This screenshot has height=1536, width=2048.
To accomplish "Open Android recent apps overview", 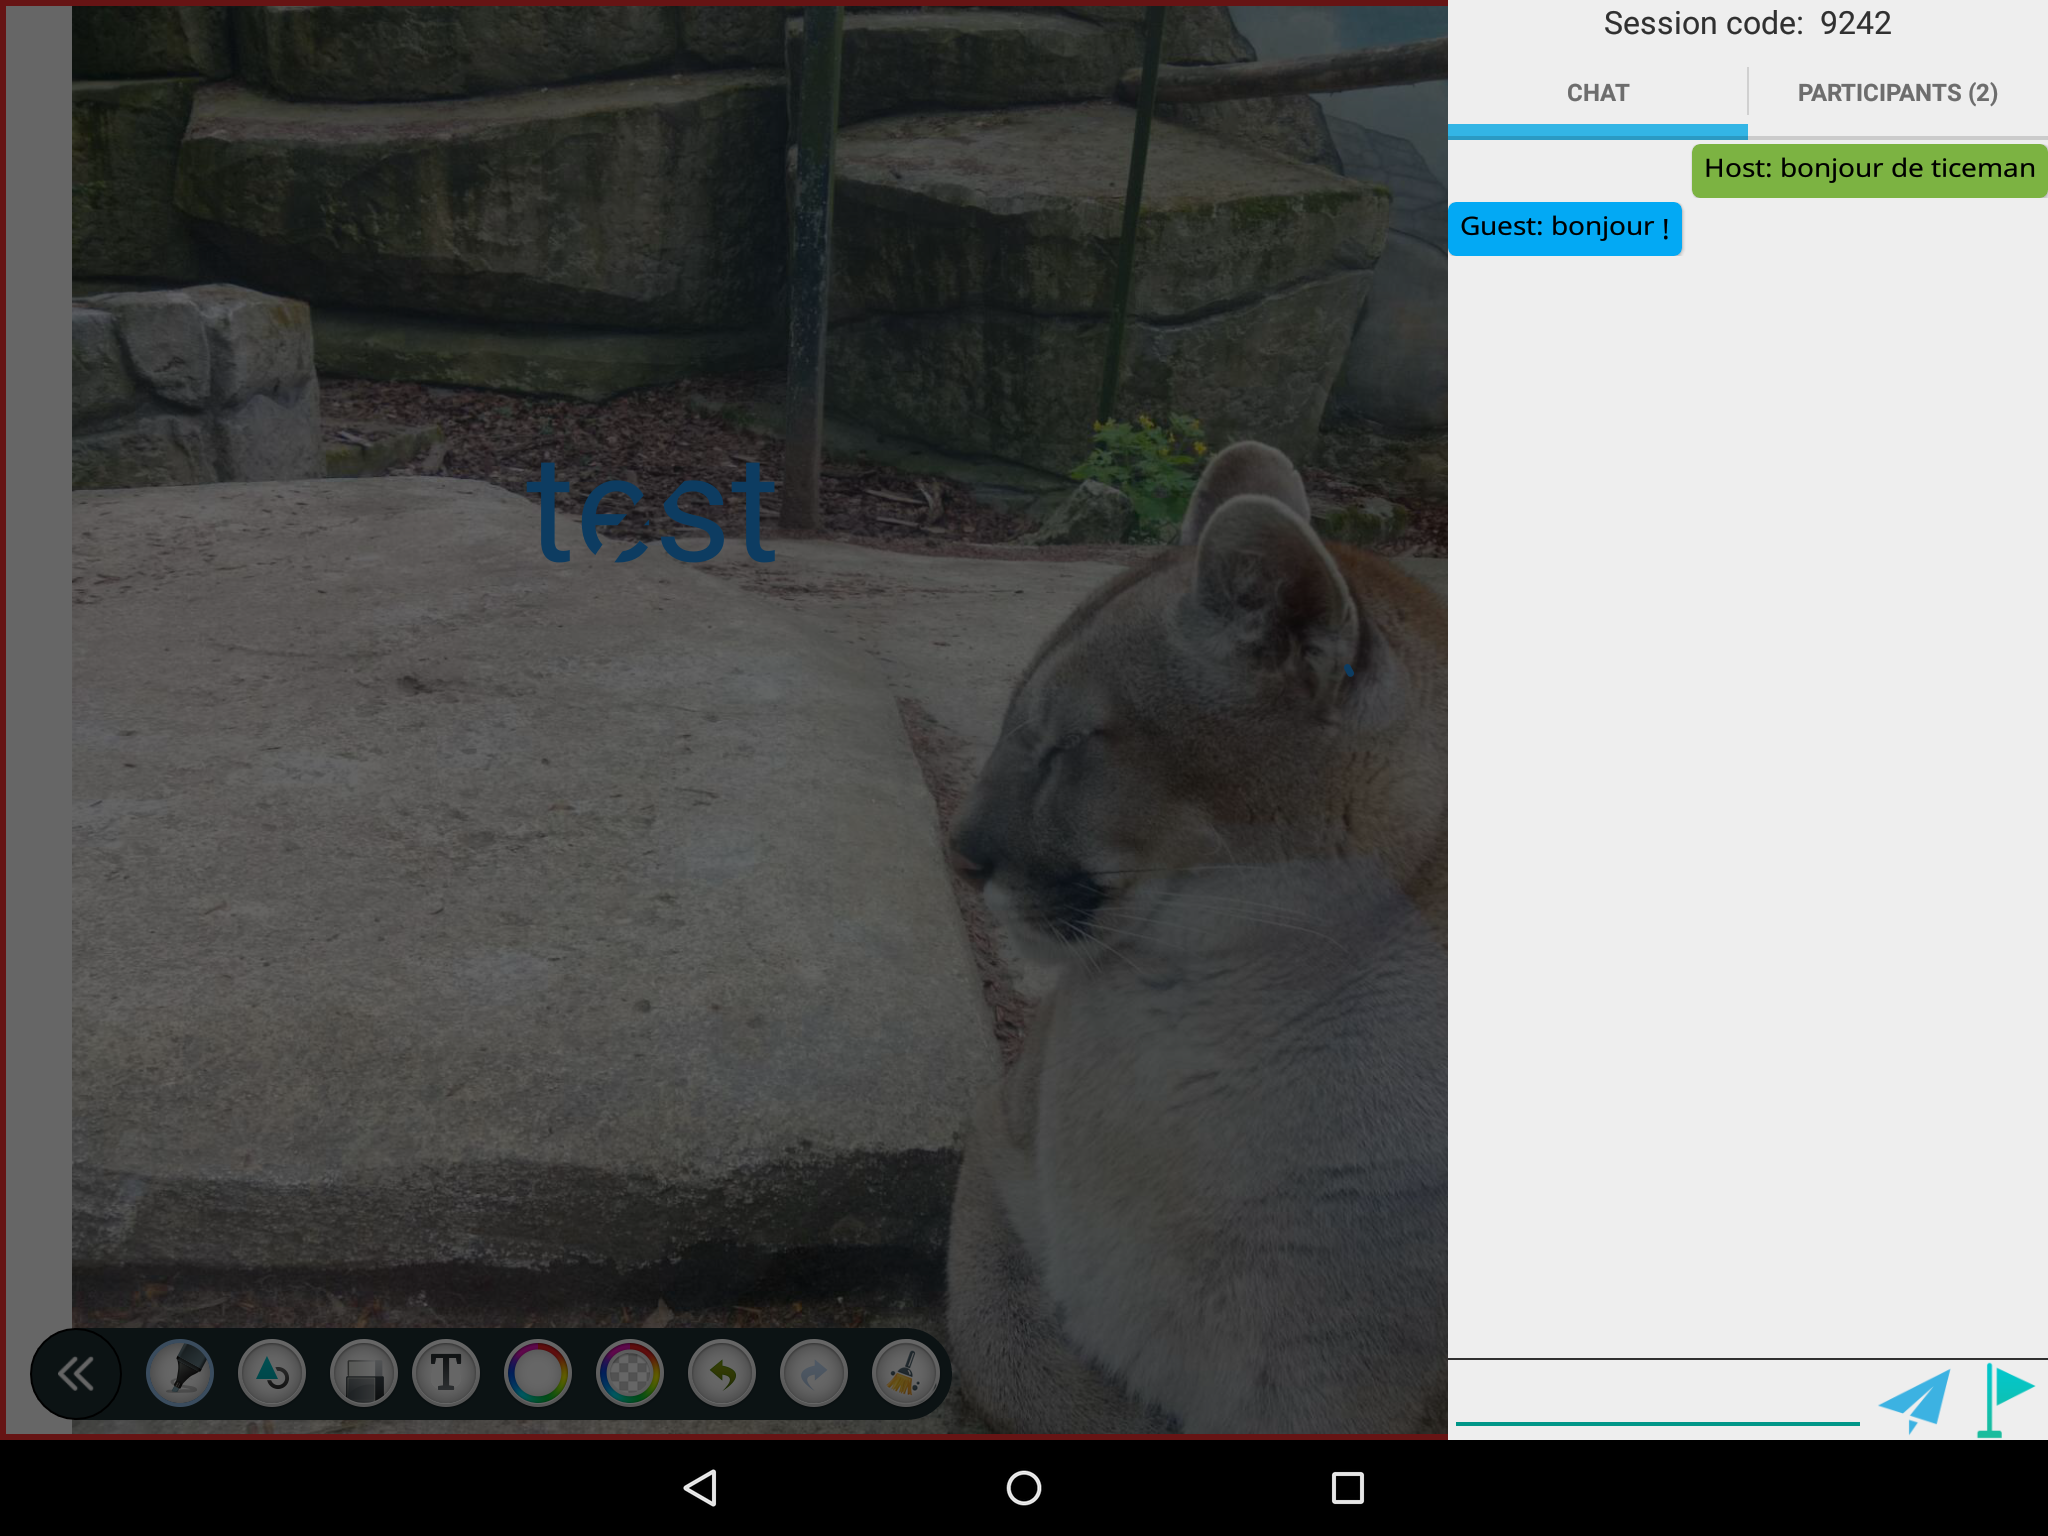I will (x=1348, y=1488).
